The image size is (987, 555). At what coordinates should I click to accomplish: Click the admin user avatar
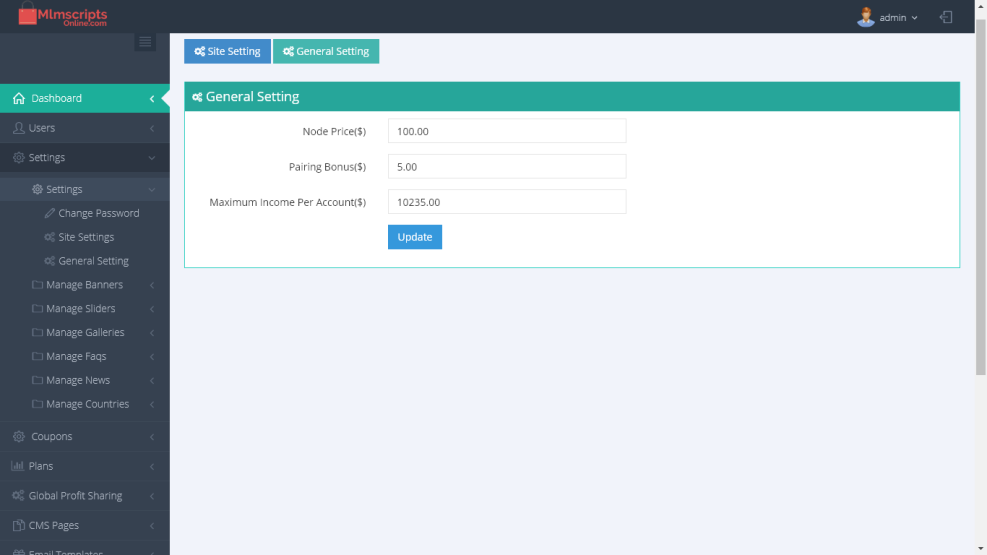click(866, 17)
